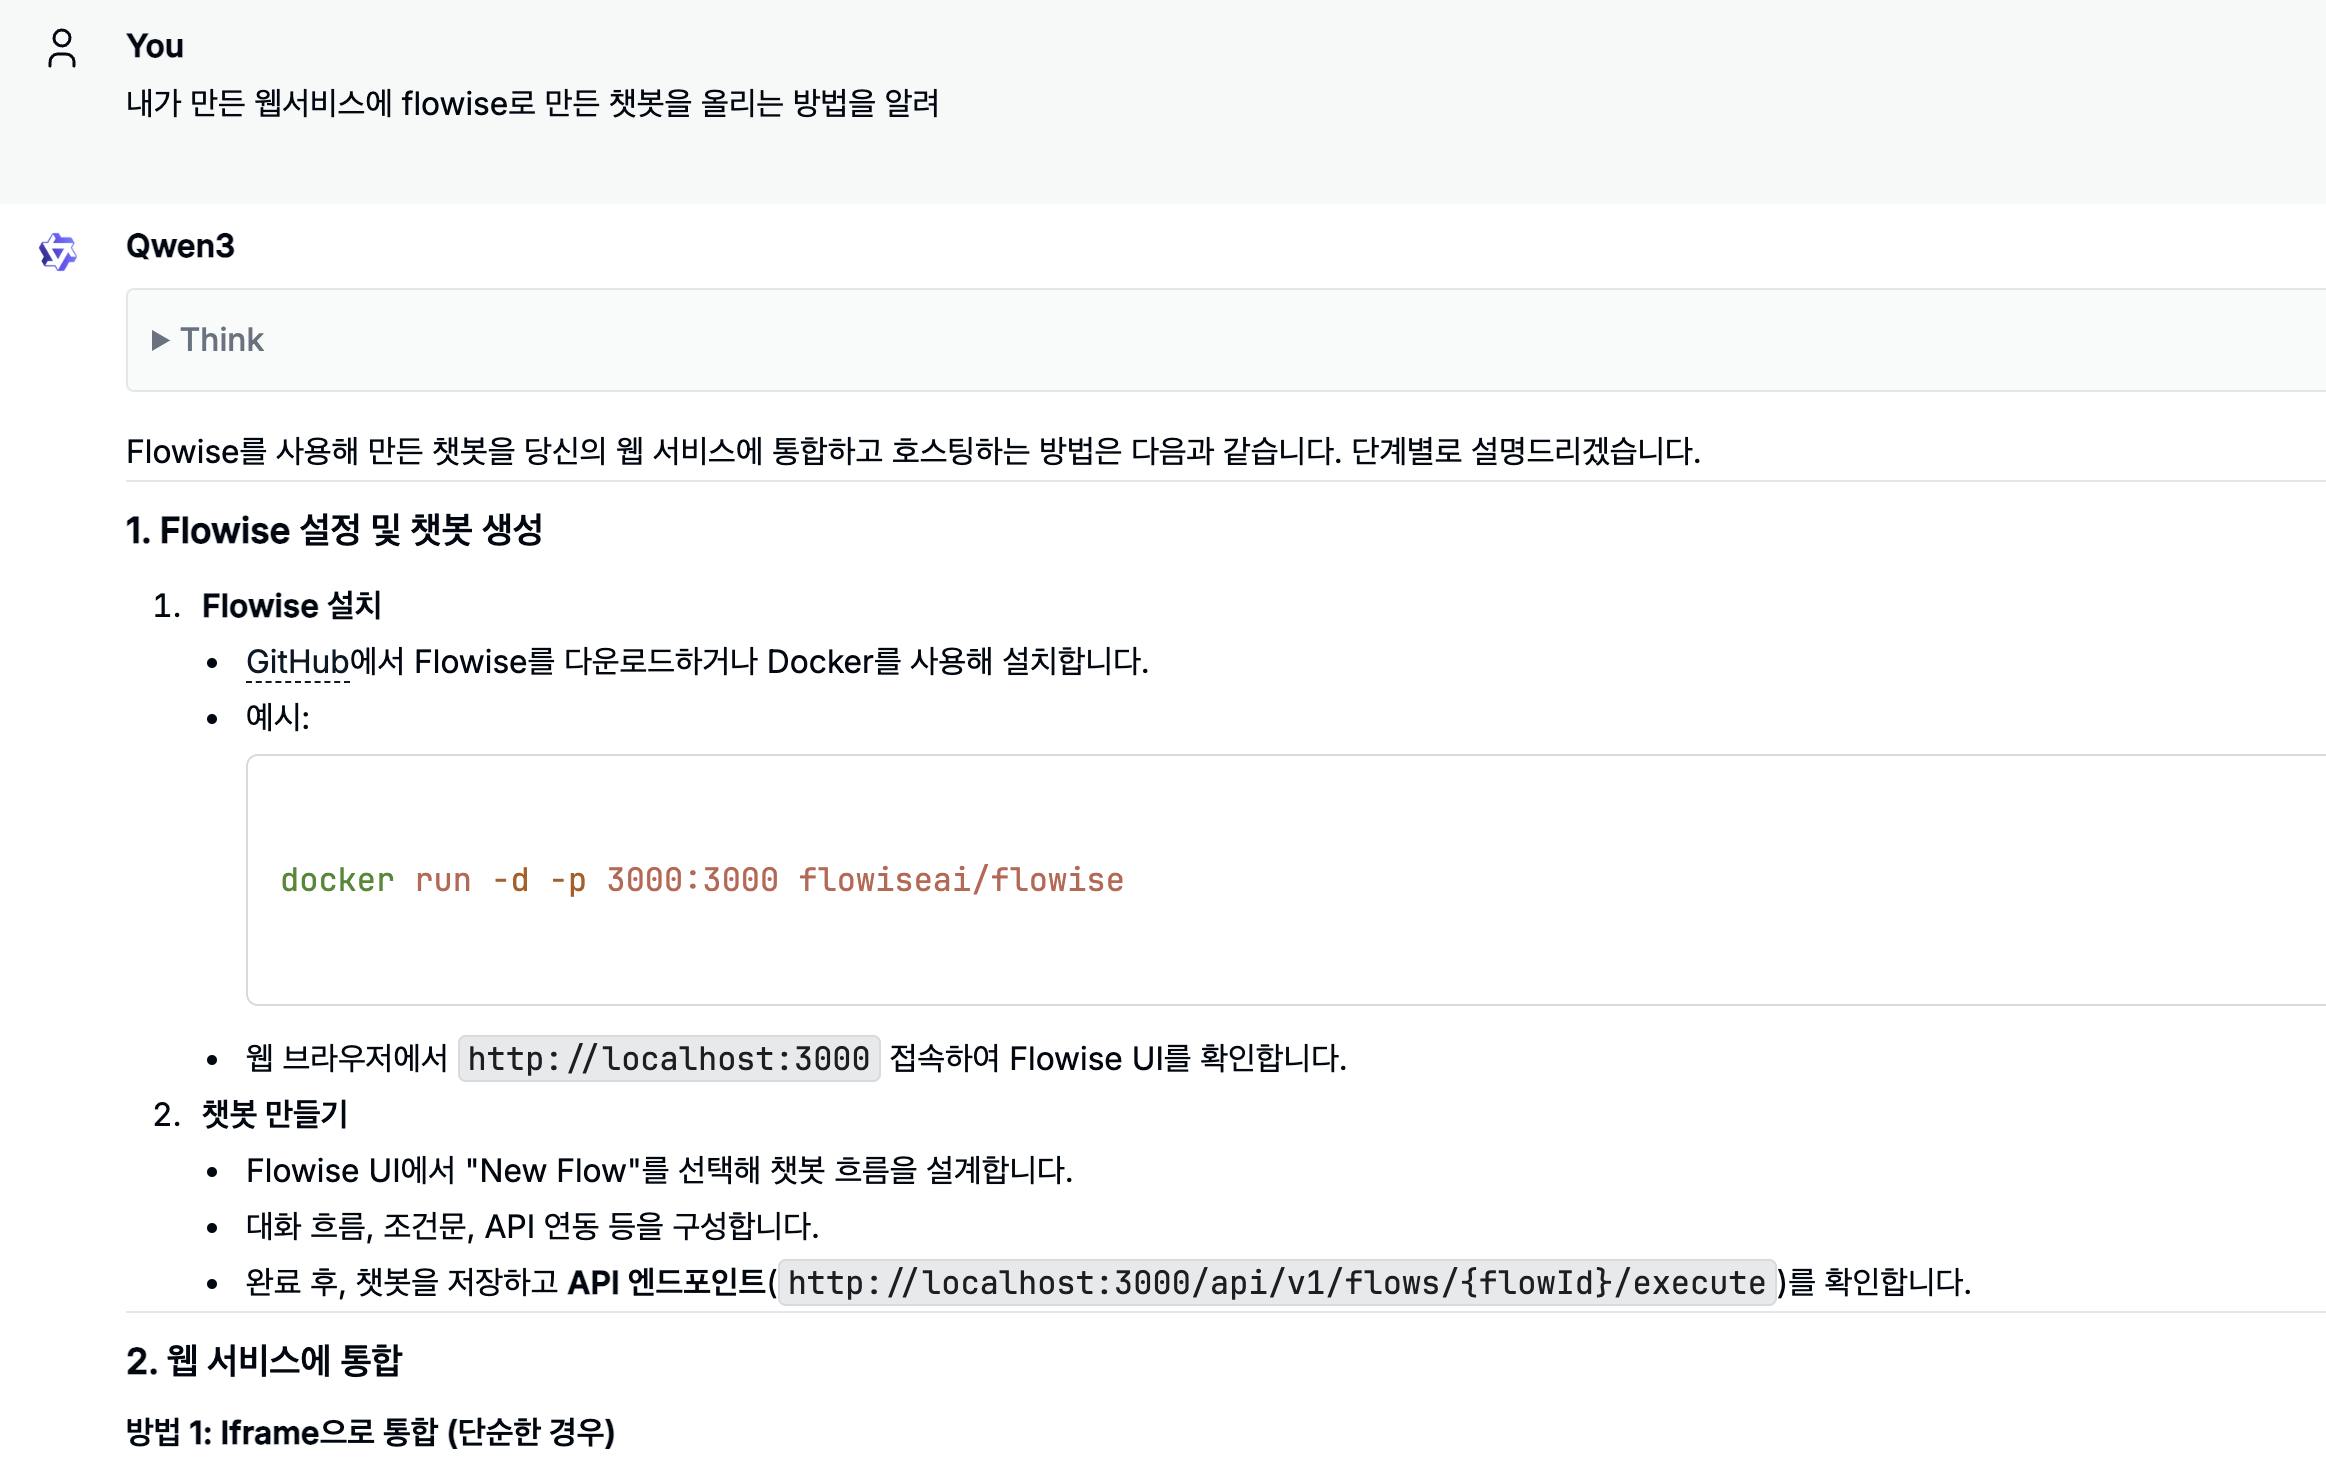Image resolution: width=2326 pixels, height=1470 pixels.
Task: Click the 3000:3000 port mapping in code
Action: click(x=692, y=880)
